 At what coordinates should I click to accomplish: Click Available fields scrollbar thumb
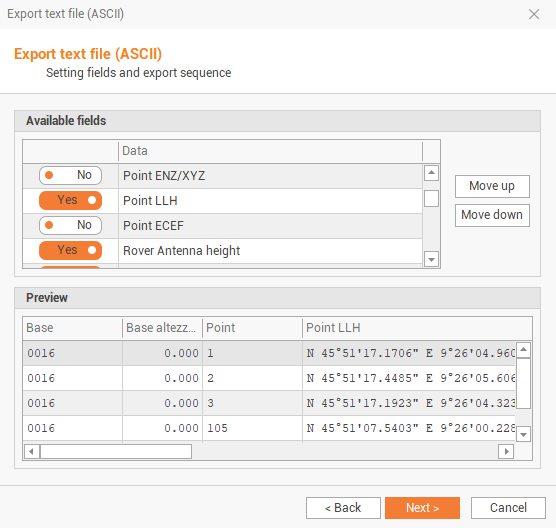431,199
